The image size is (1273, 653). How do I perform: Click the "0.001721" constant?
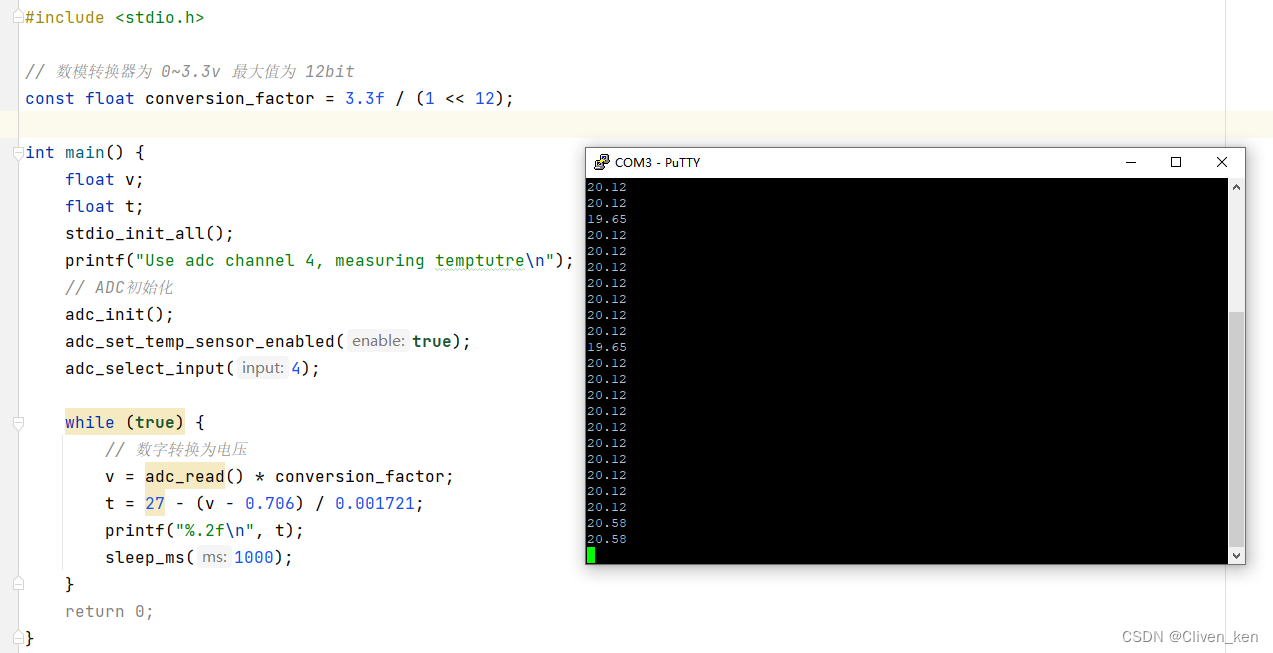point(375,504)
